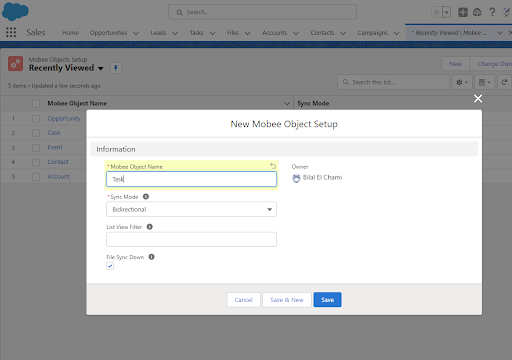Tick the Account row checkbox
Screen dimensions: 512x360
[36, 177]
